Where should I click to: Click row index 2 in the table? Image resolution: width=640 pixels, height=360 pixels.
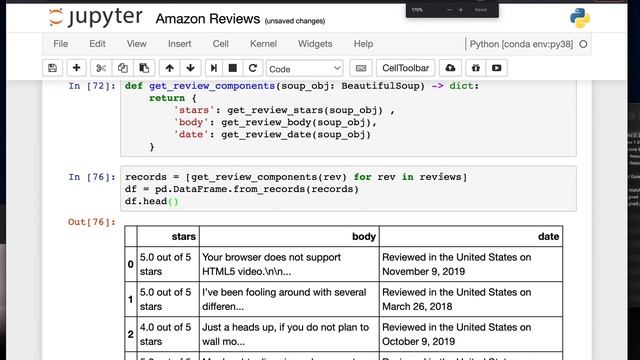pyautogui.click(x=131, y=334)
